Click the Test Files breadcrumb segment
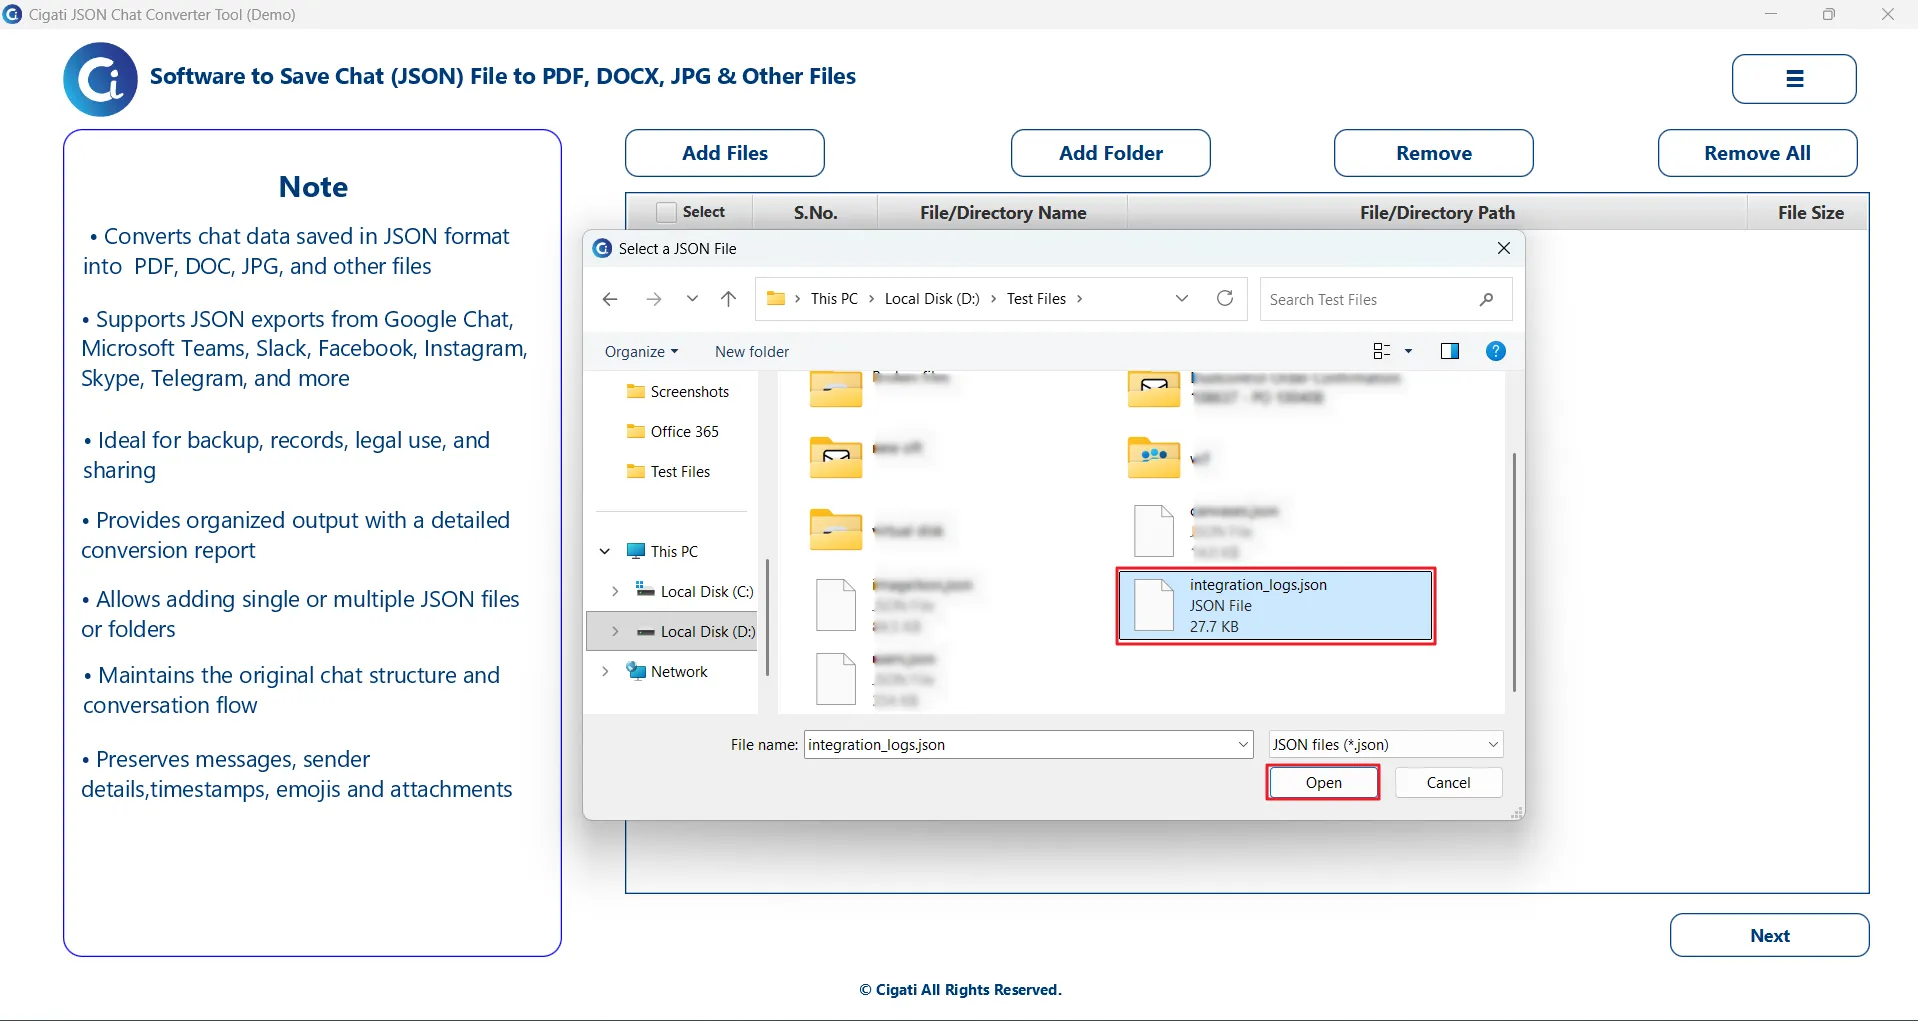The width and height of the screenshot is (1918, 1021). 1036,299
